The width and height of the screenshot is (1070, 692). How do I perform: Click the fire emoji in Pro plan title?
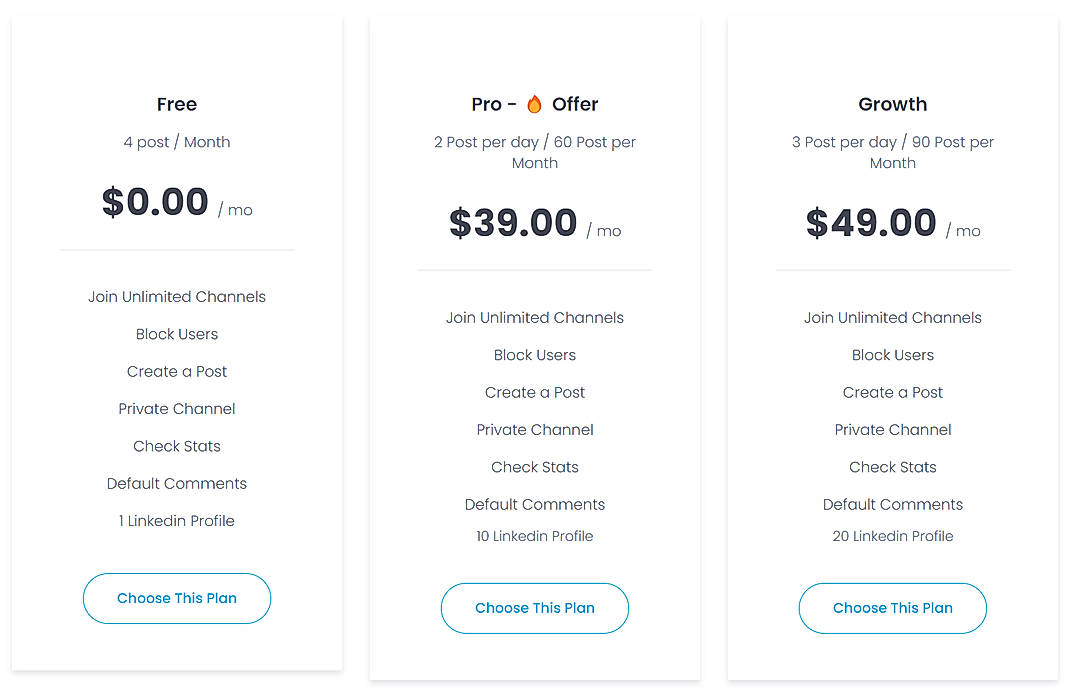[x=536, y=103]
